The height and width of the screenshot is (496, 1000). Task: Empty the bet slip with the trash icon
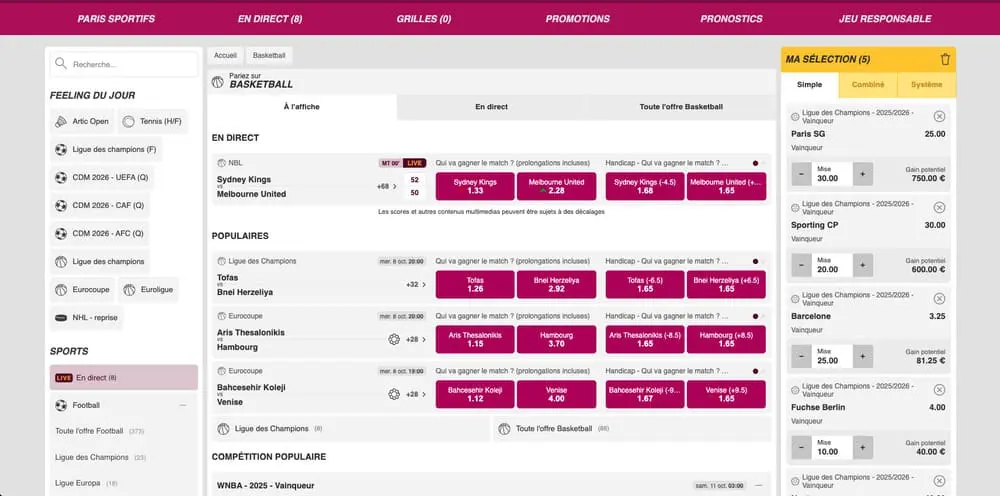(945, 60)
